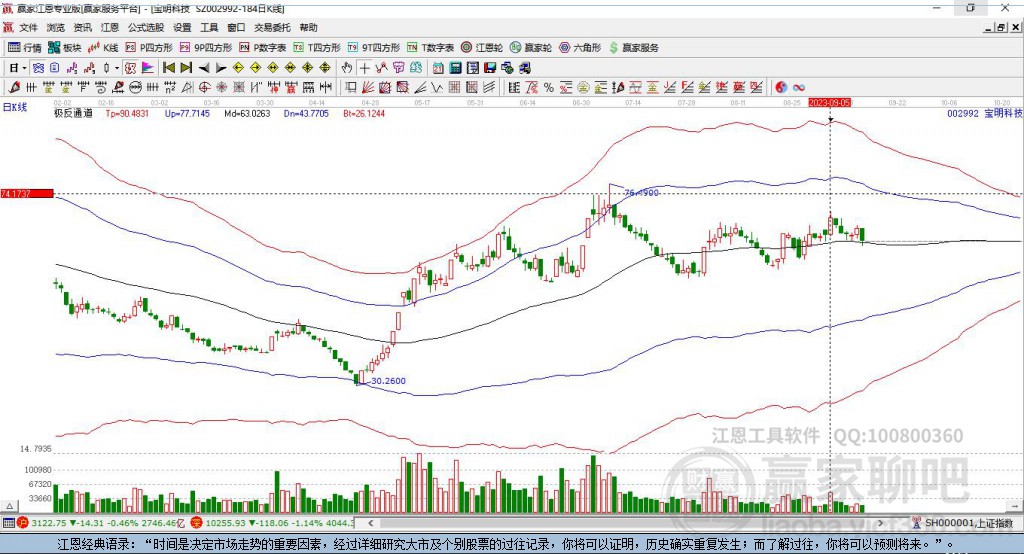Viewport: 1024px width, 554px height.
Task: Step chart left with black arrow
Action: tap(204, 68)
